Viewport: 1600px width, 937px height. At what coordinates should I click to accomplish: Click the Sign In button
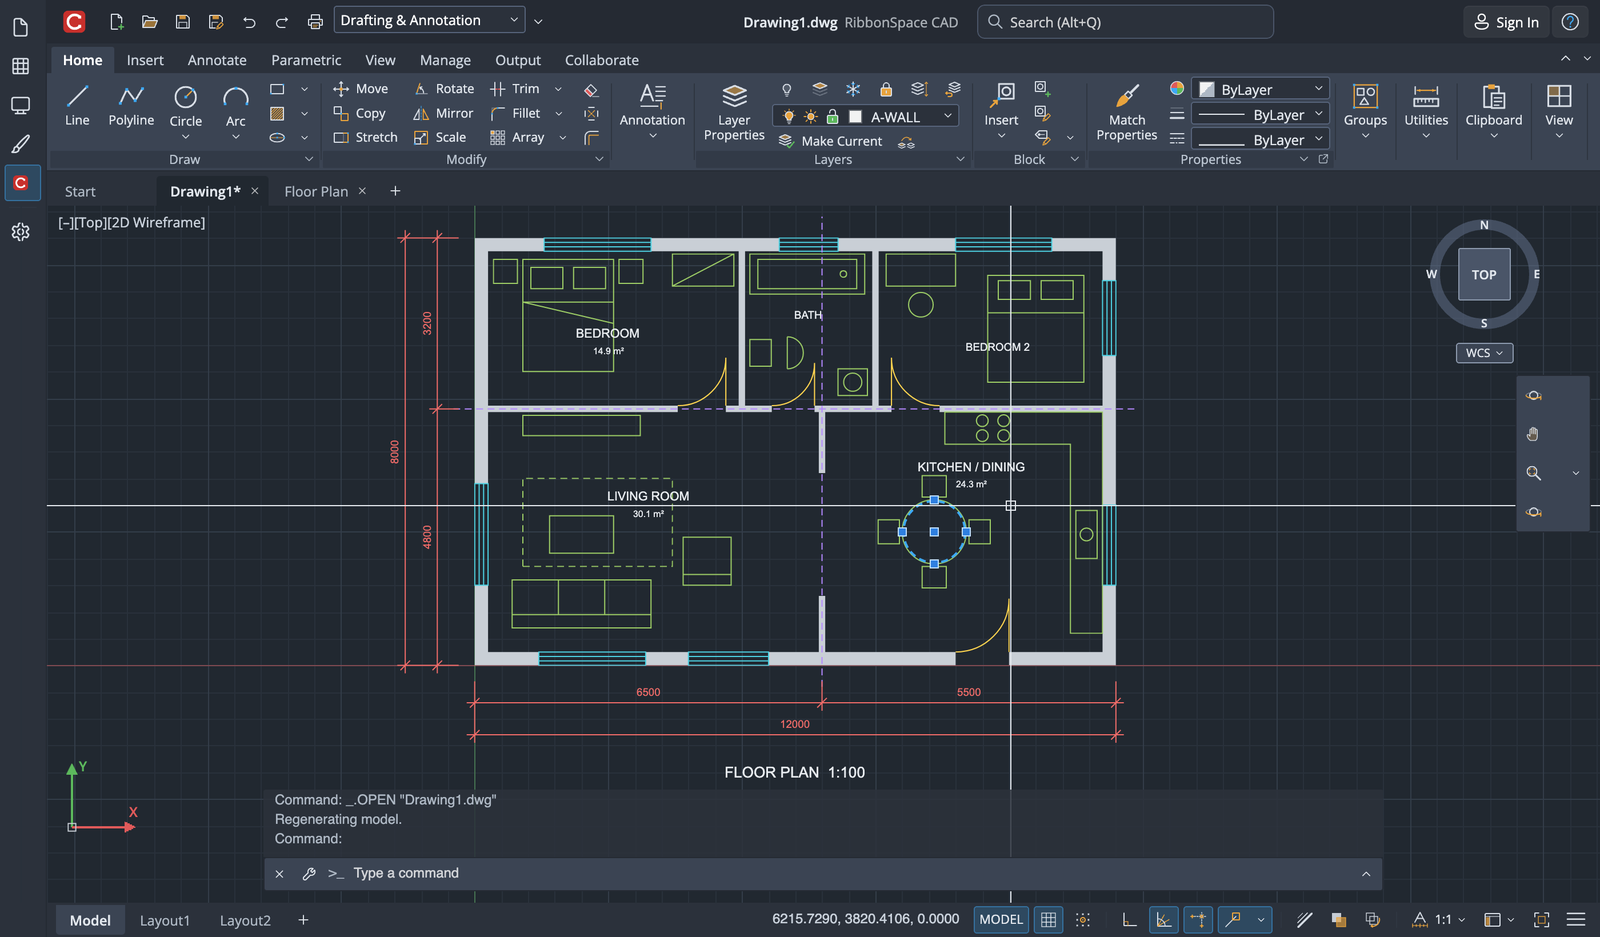(1506, 22)
